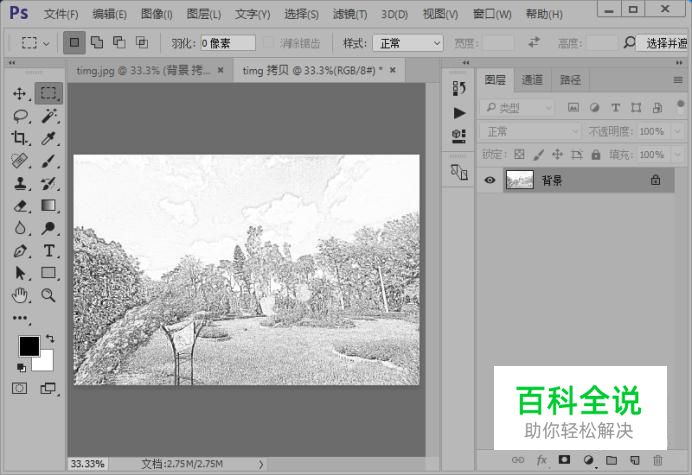This screenshot has height=475, width=692.
Task: Click the 羽化 feather input field
Action: tap(227, 44)
